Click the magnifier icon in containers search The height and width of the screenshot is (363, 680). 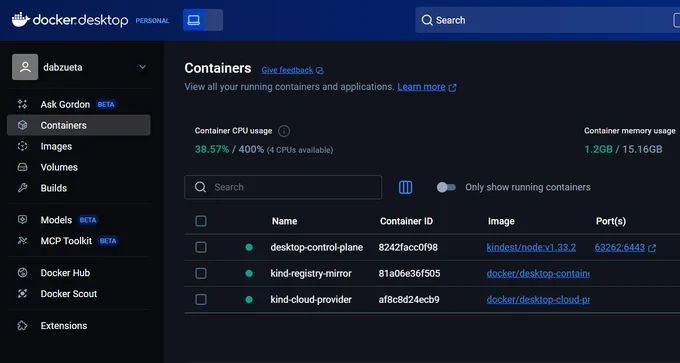tap(200, 187)
